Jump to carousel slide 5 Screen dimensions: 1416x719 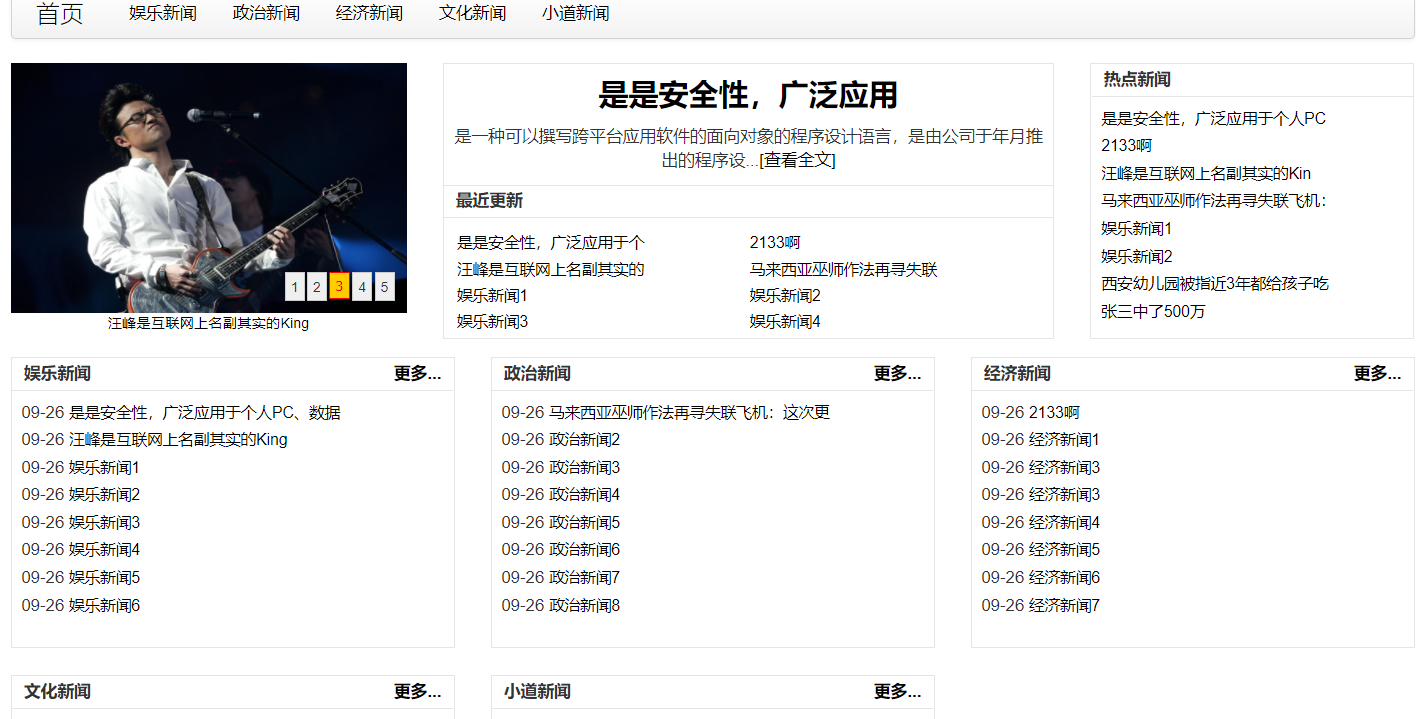pyautogui.click(x=384, y=287)
